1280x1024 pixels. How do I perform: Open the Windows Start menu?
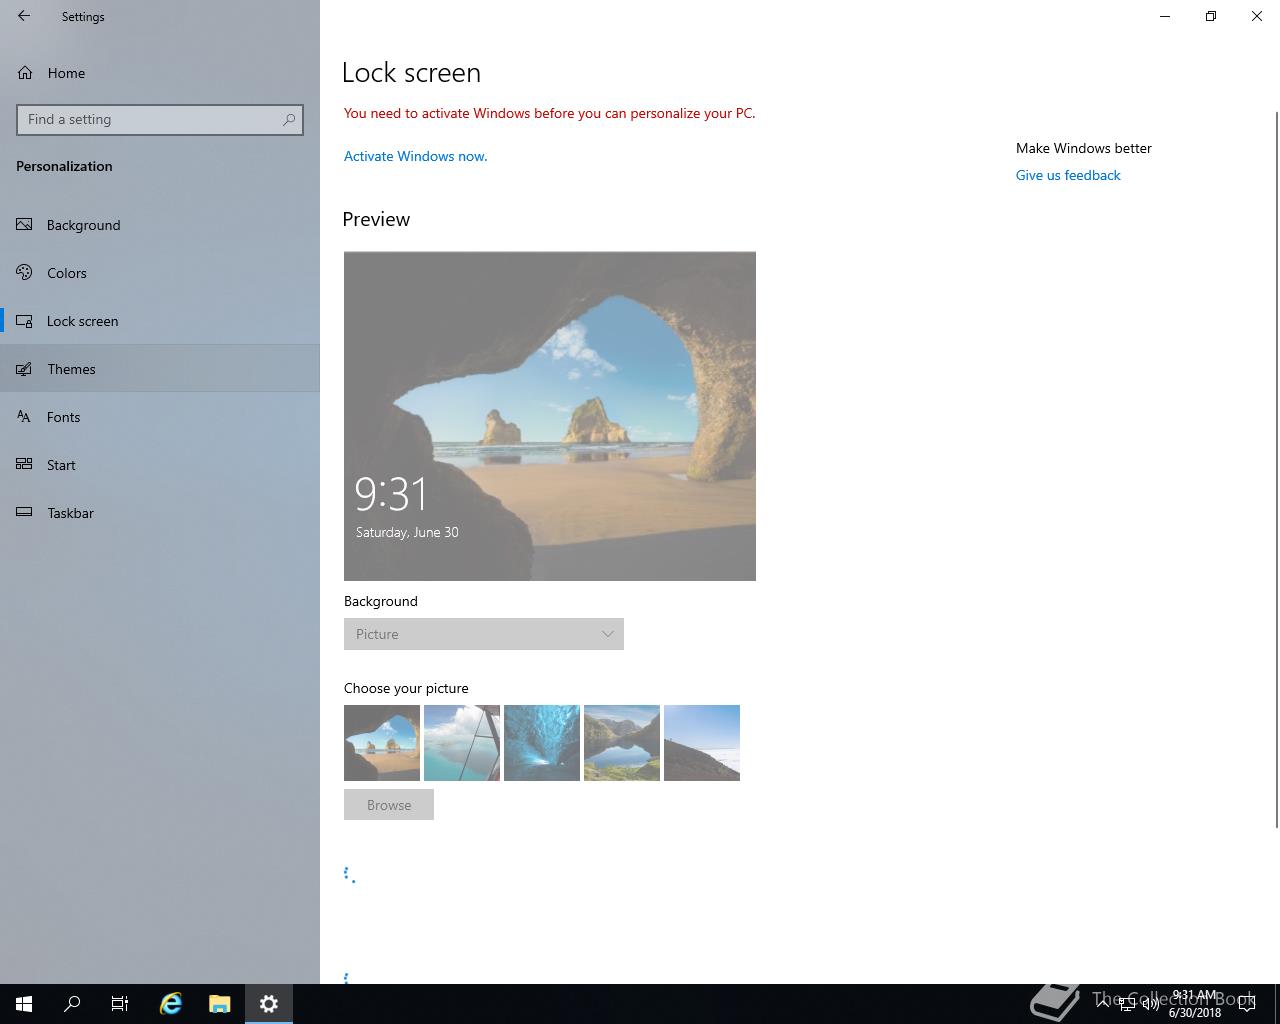[24, 1004]
